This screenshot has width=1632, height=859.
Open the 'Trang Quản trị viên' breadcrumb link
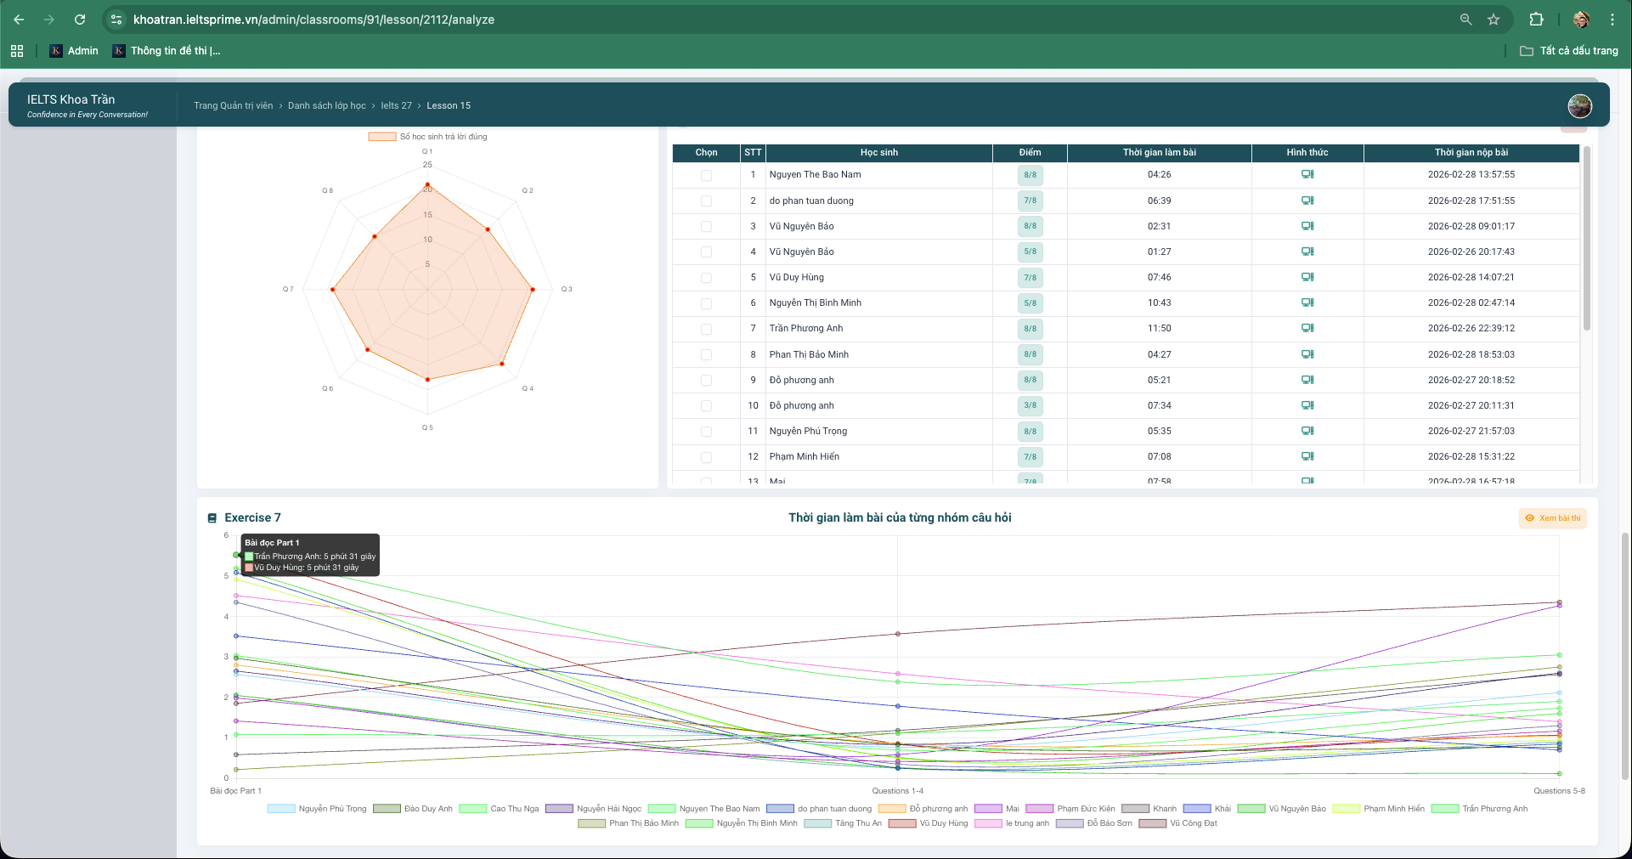(x=233, y=106)
